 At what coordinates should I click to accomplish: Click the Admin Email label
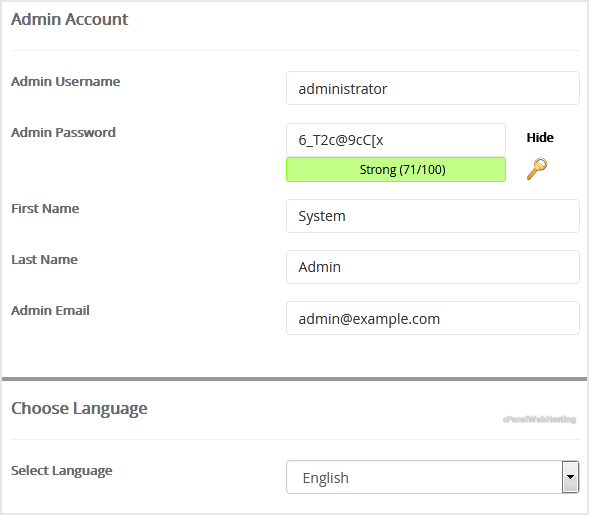pyautogui.click(x=50, y=311)
